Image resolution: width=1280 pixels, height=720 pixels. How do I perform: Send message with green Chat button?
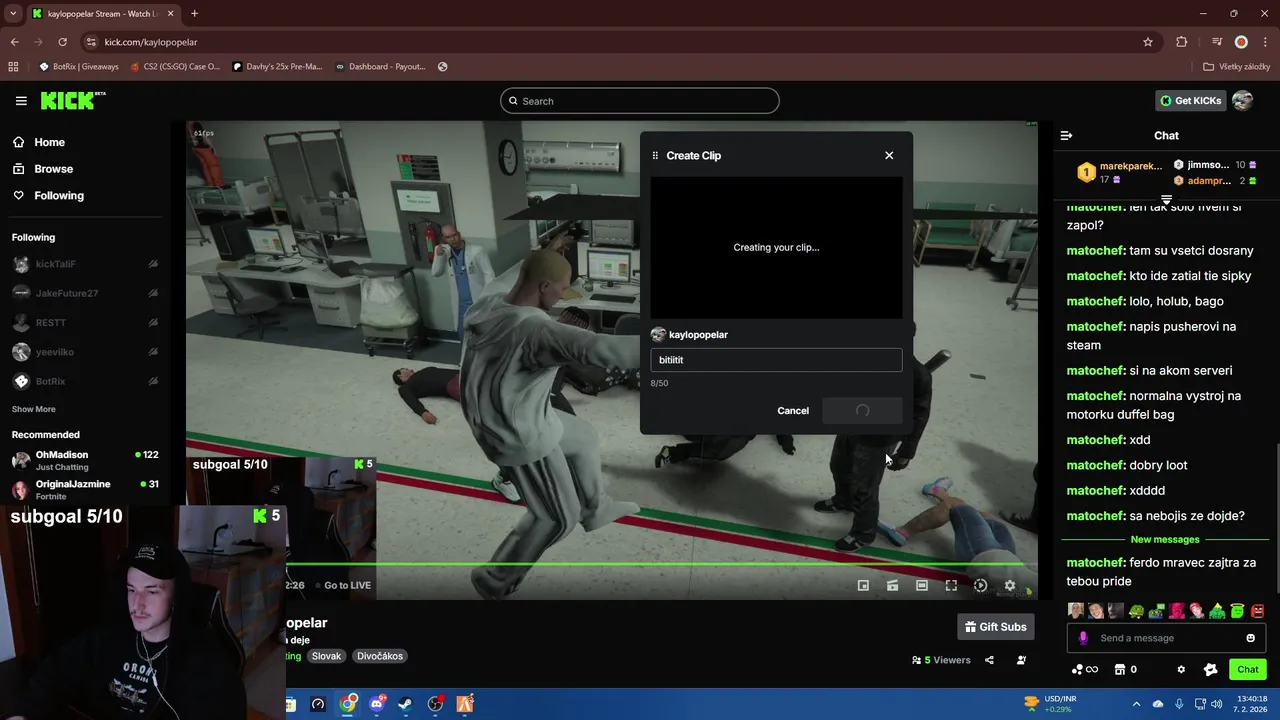1248,670
